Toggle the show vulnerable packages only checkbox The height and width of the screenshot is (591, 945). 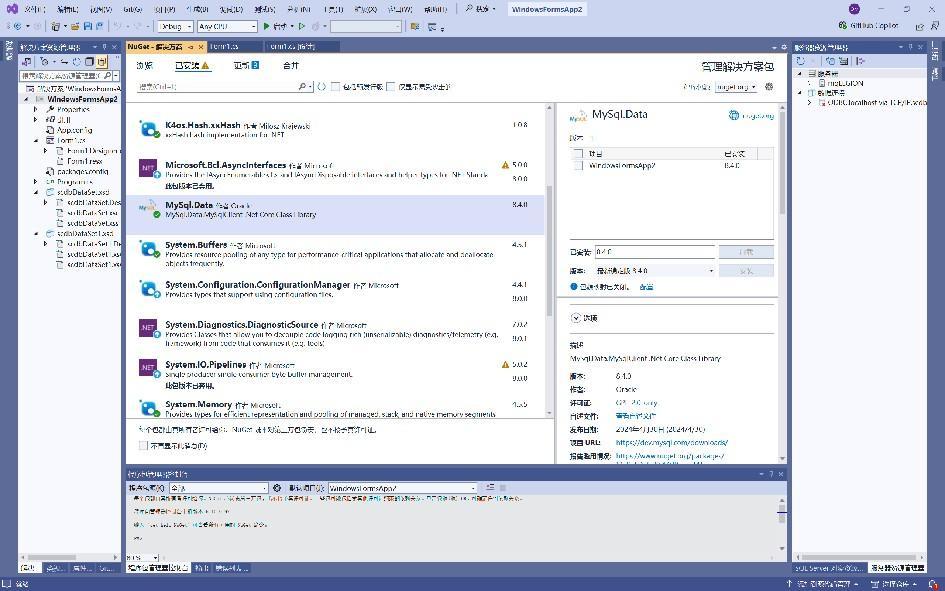click(391, 87)
